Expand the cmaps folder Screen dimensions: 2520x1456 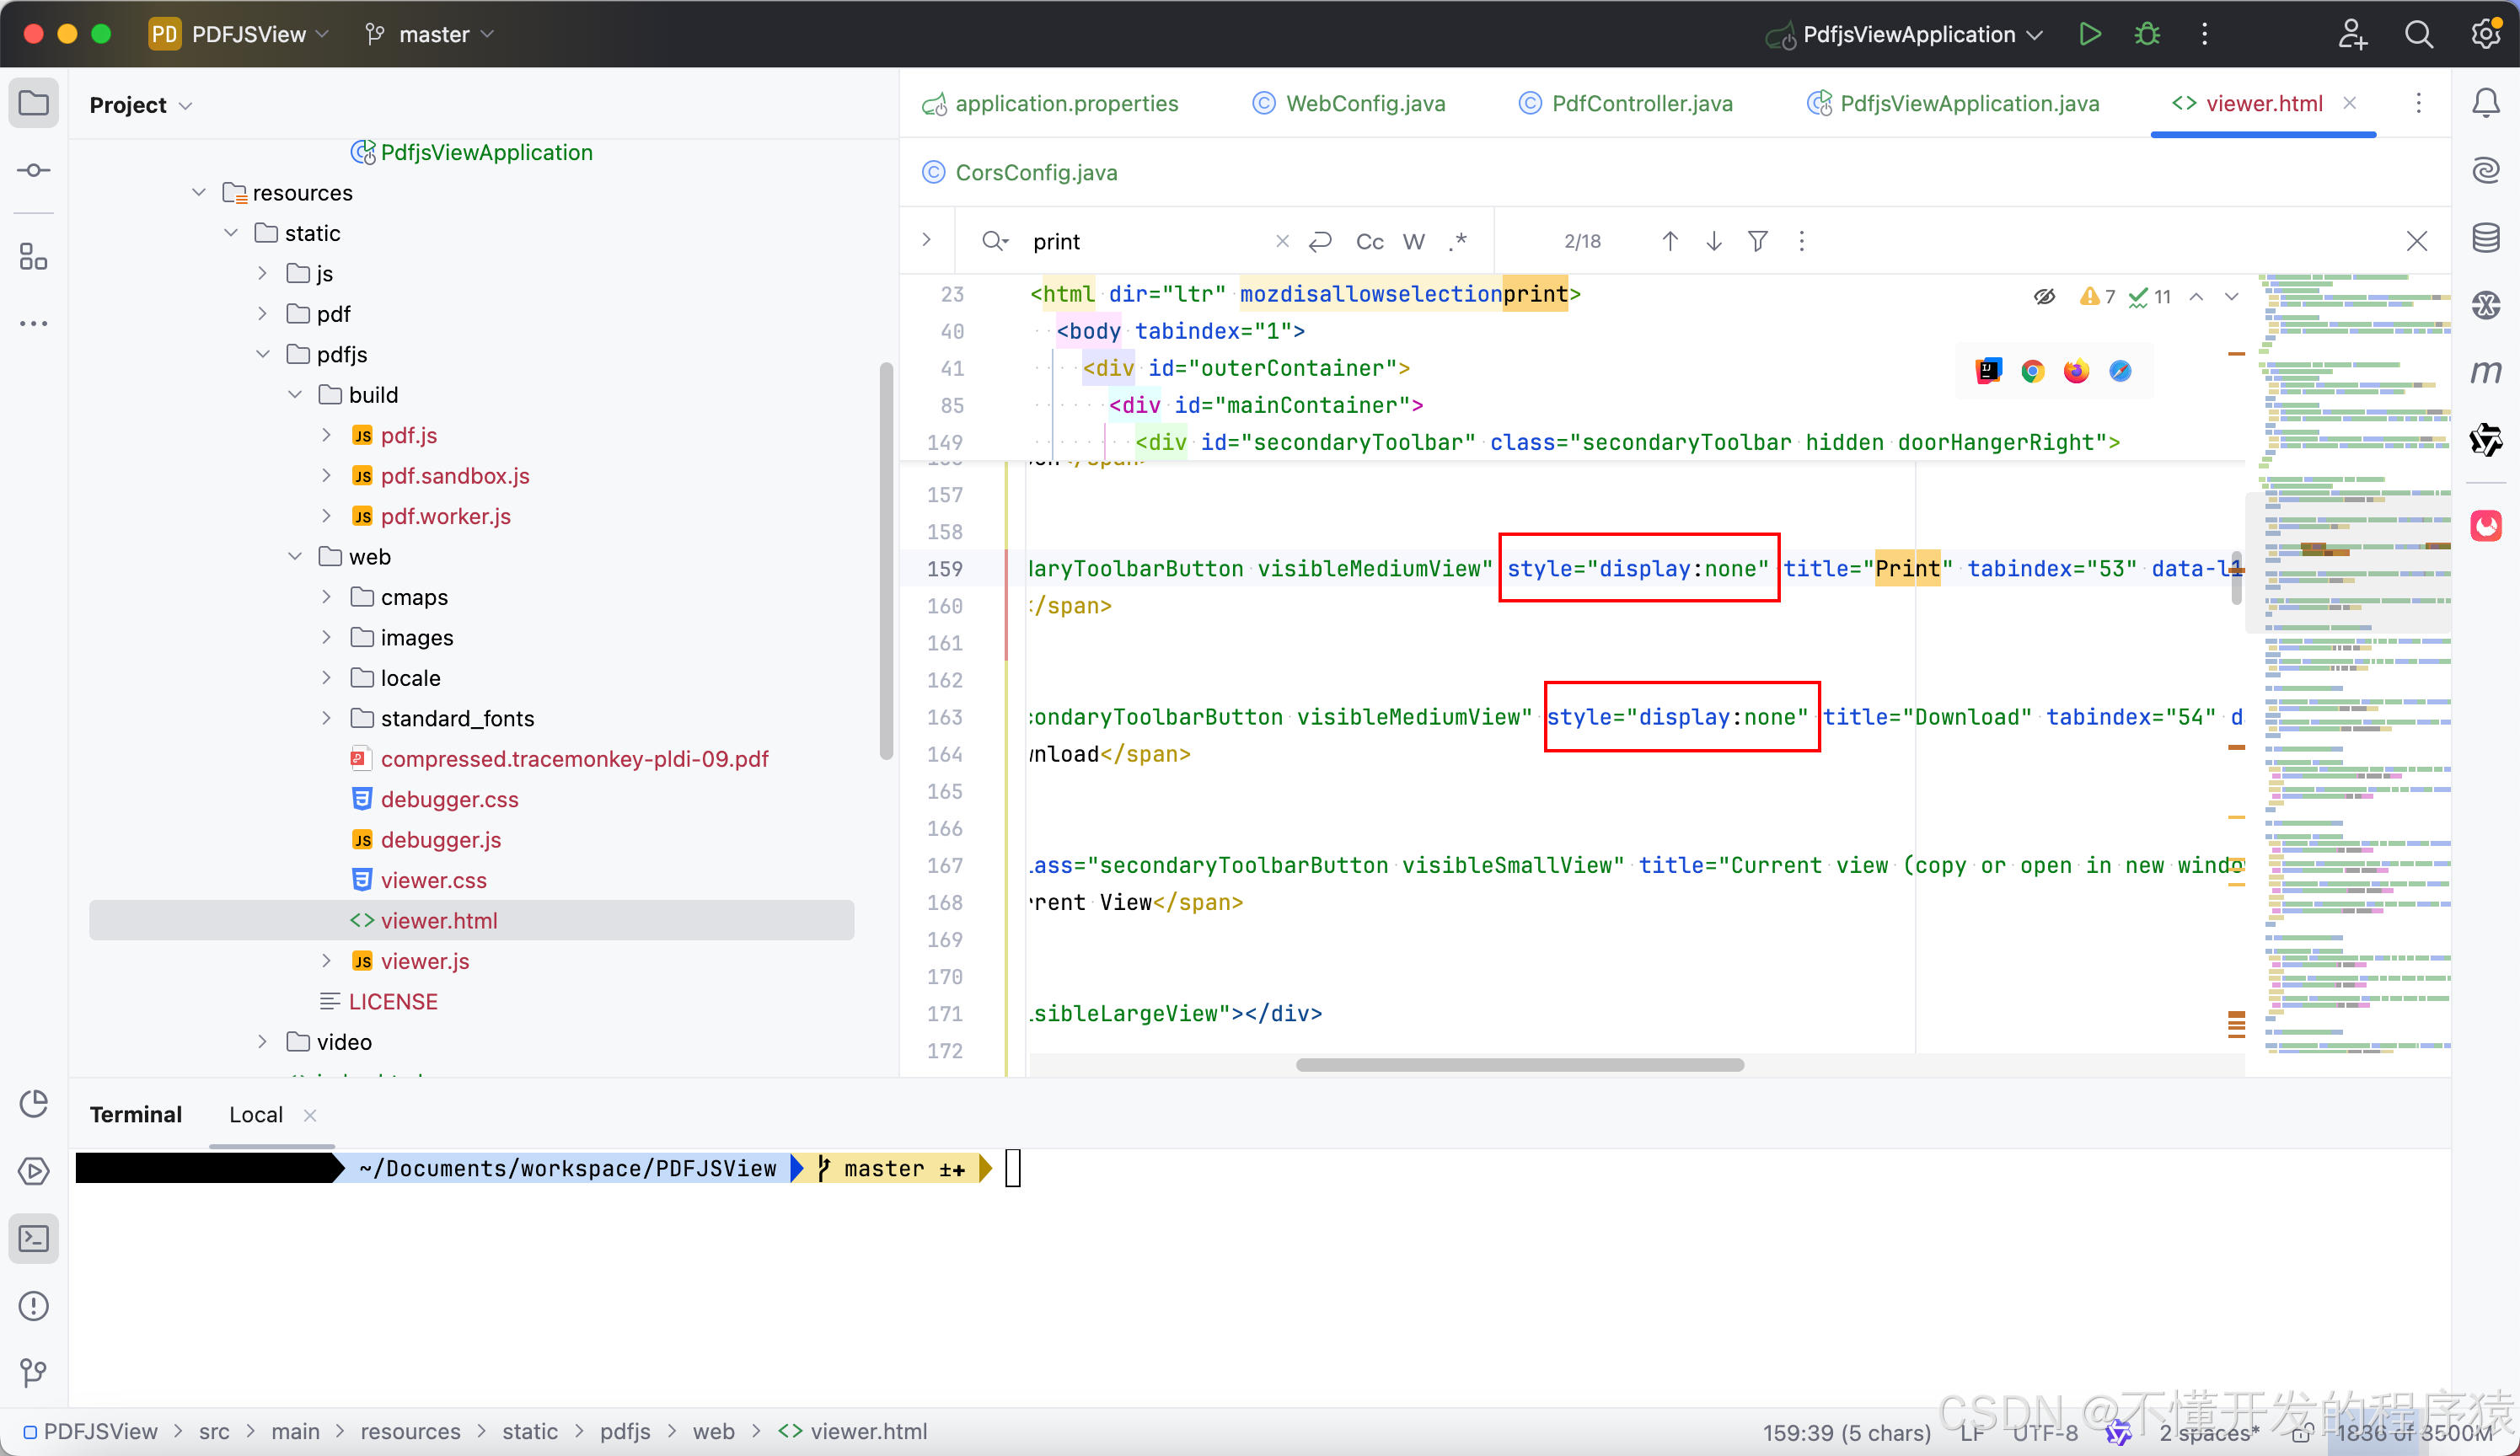(326, 597)
